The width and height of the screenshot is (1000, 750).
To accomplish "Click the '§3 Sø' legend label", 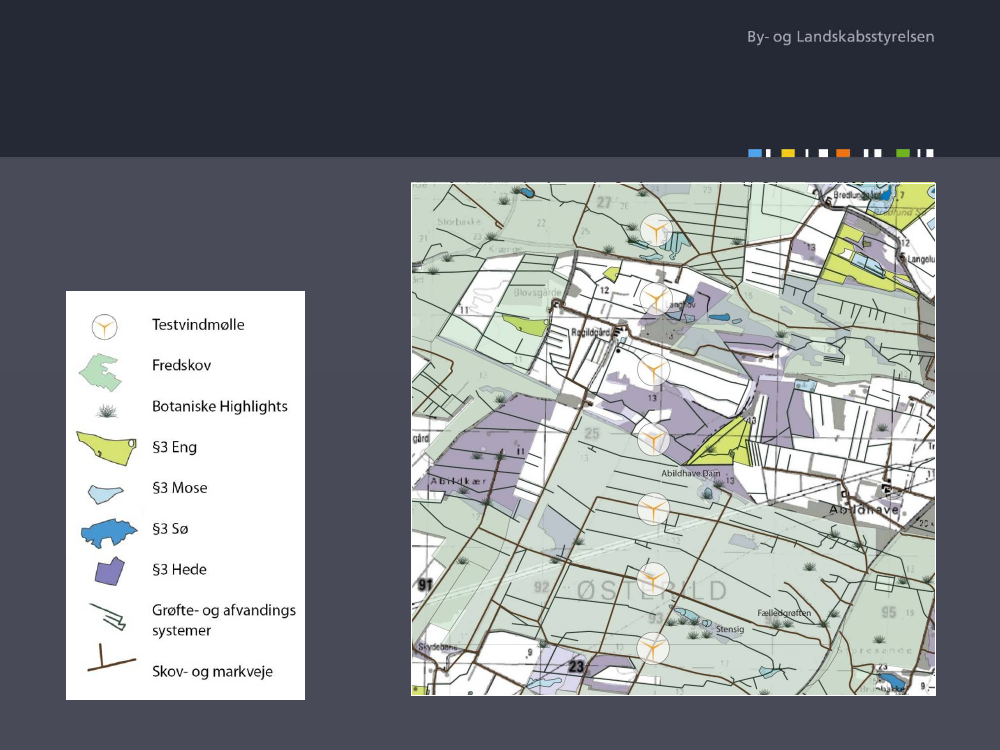I will (x=170, y=529).
